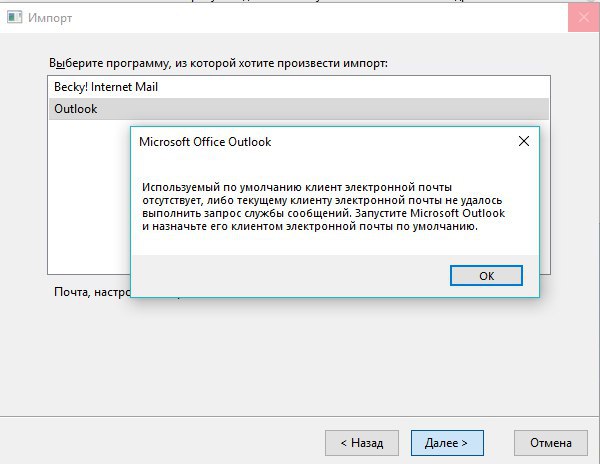Viewport: 600px width, 464px height.
Task: Go back with the Назад button
Action: coord(362,443)
